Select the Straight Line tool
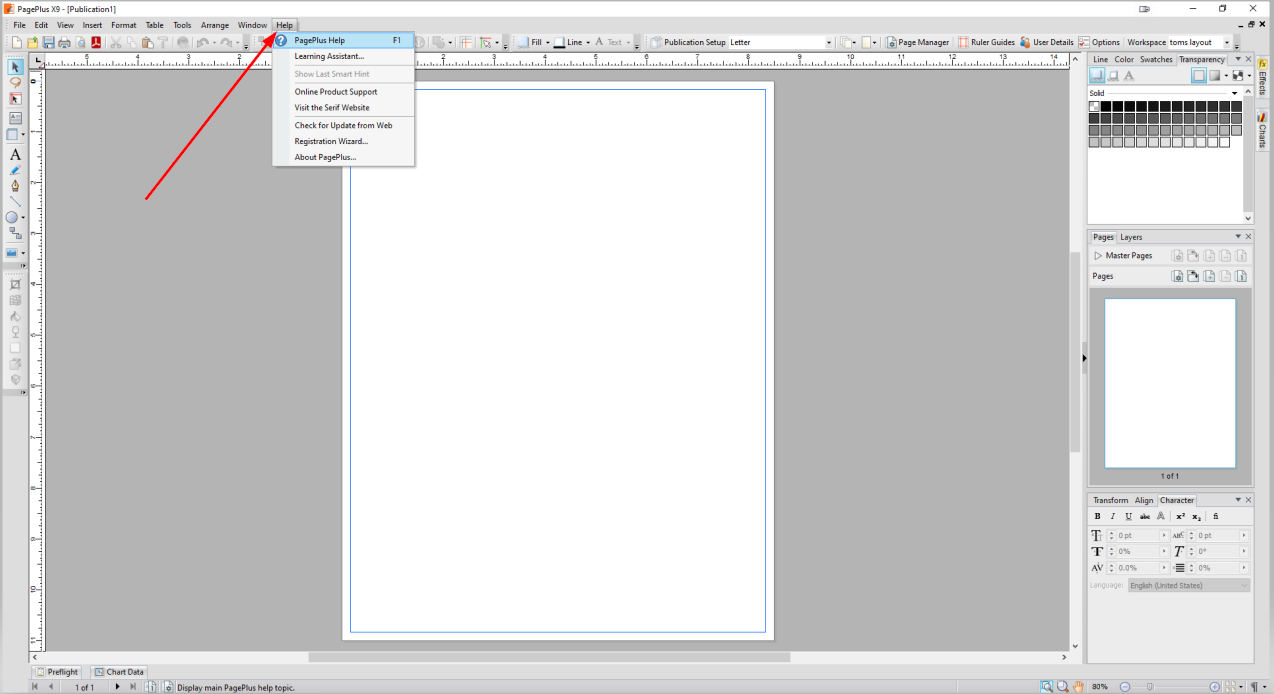1274x694 pixels. click(15, 201)
